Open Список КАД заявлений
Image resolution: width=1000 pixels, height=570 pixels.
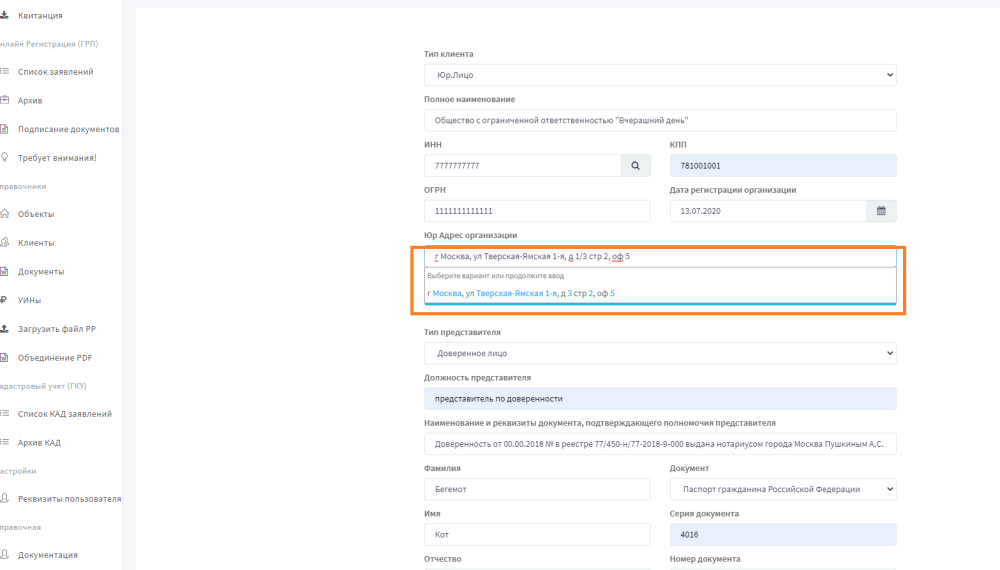pyautogui.click(x=64, y=413)
